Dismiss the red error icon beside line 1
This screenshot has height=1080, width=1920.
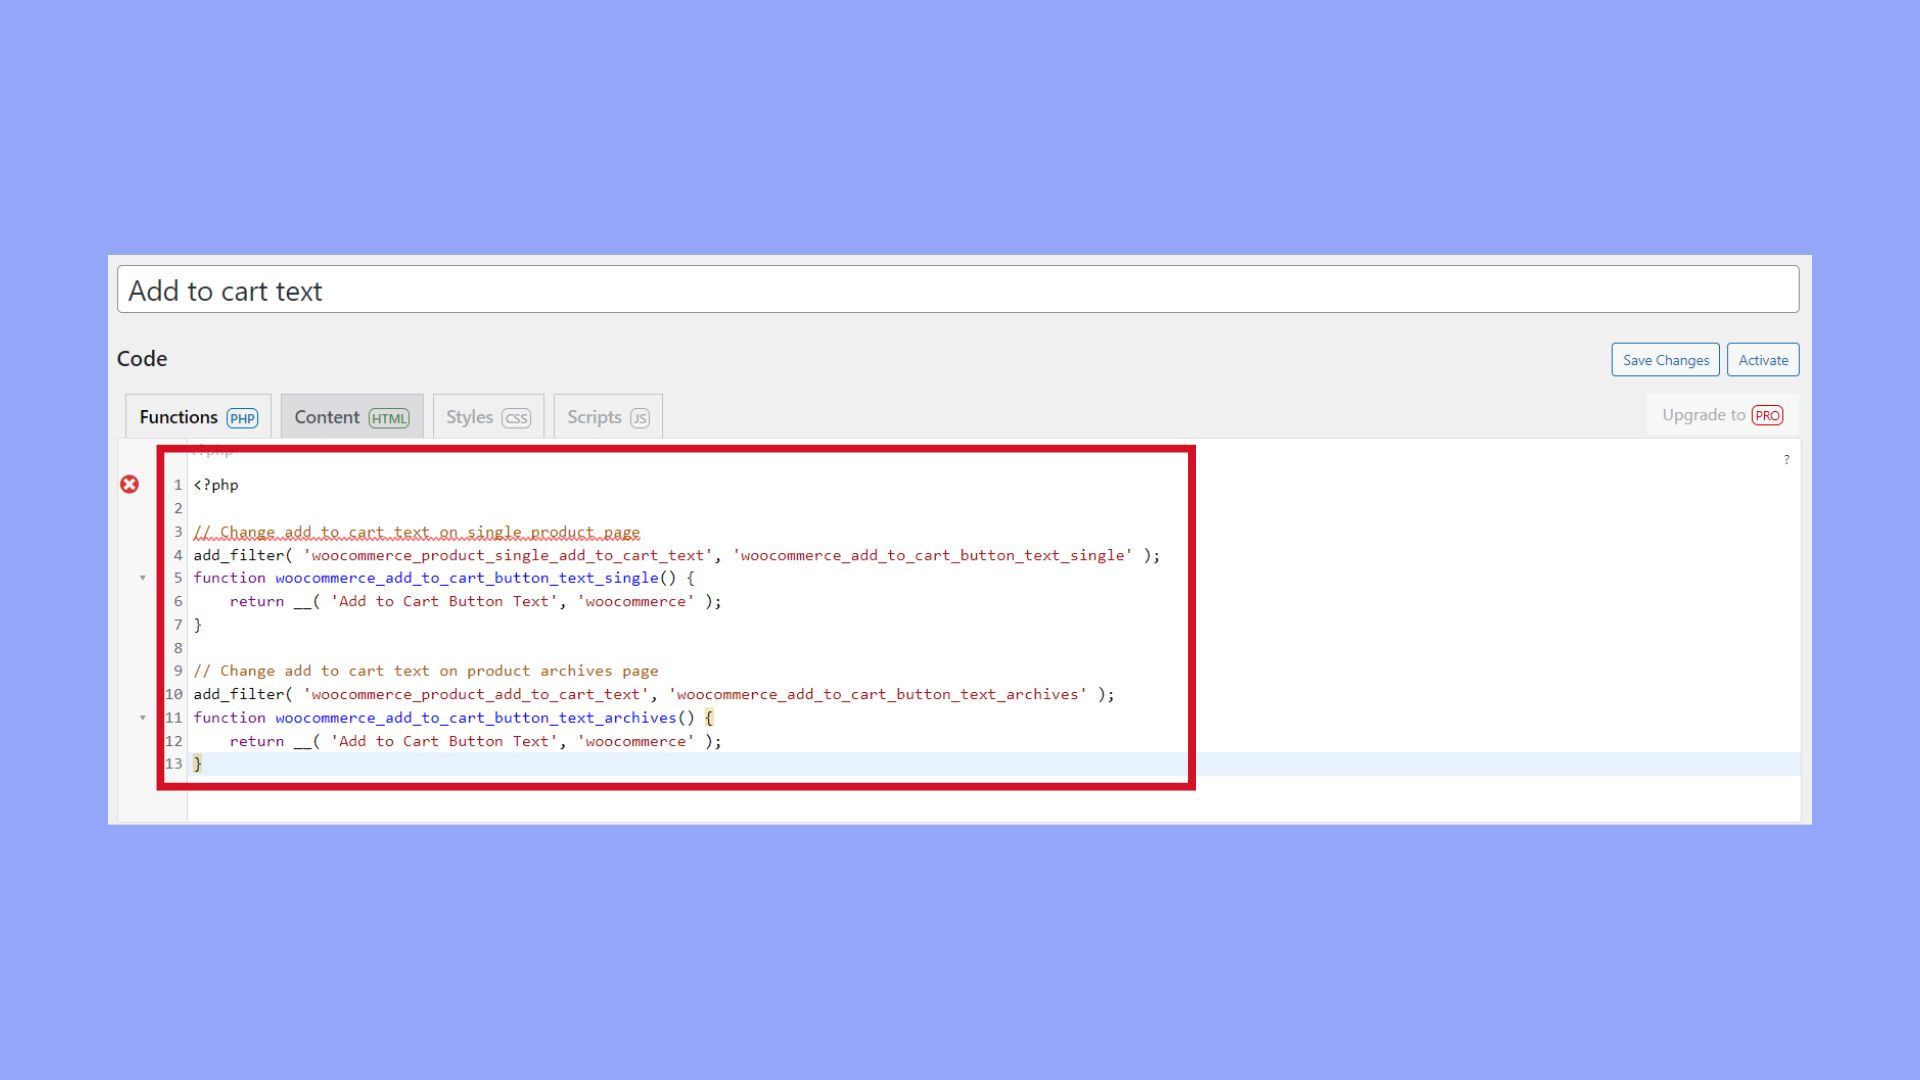(x=130, y=484)
